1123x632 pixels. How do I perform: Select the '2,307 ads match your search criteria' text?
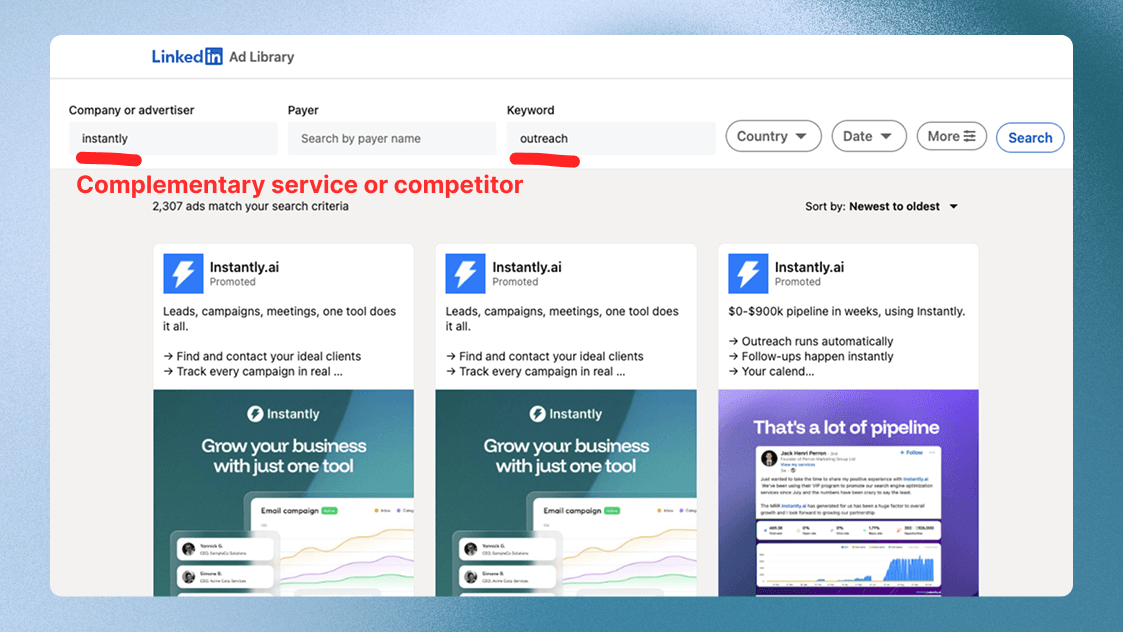[x=251, y=206]
